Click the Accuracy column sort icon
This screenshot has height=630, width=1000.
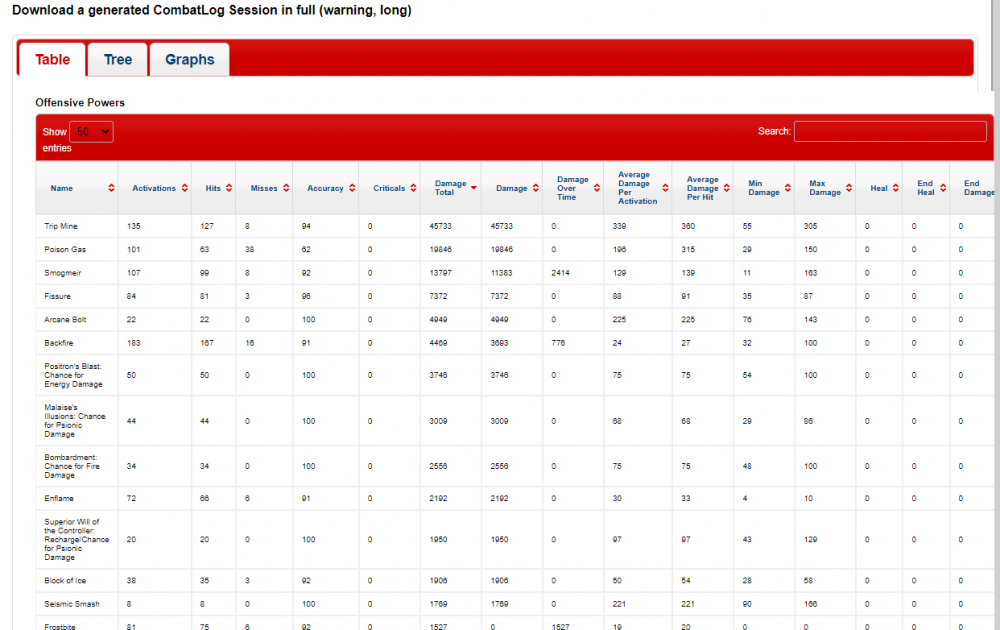351,188
